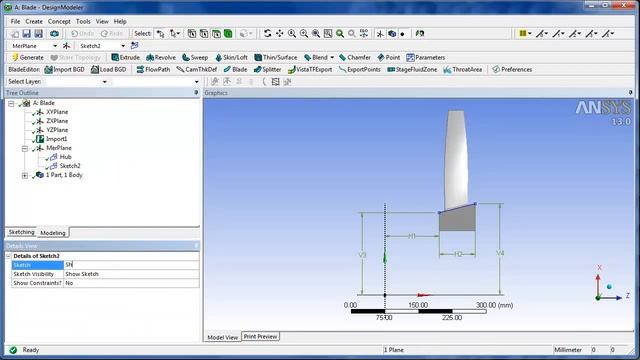The image size is (640, 360).
Task: Toggle Display Plane icon
Action: click(x=380, y=33)
